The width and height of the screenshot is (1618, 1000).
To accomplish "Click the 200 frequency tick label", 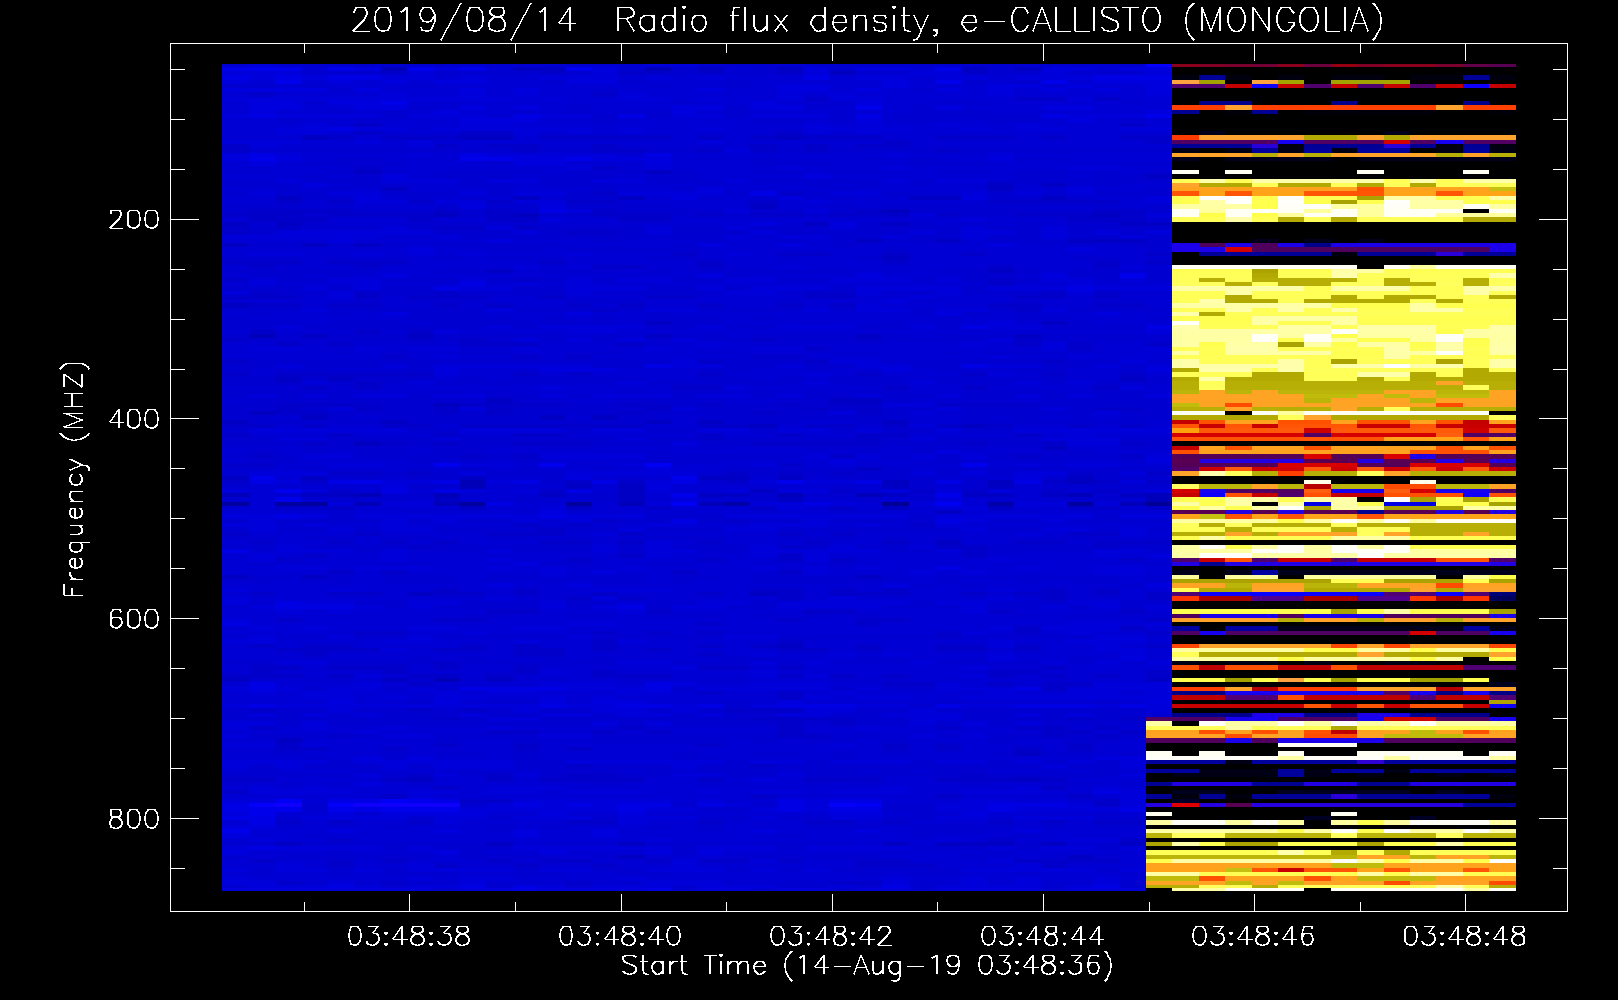I will tap(133, 219).
